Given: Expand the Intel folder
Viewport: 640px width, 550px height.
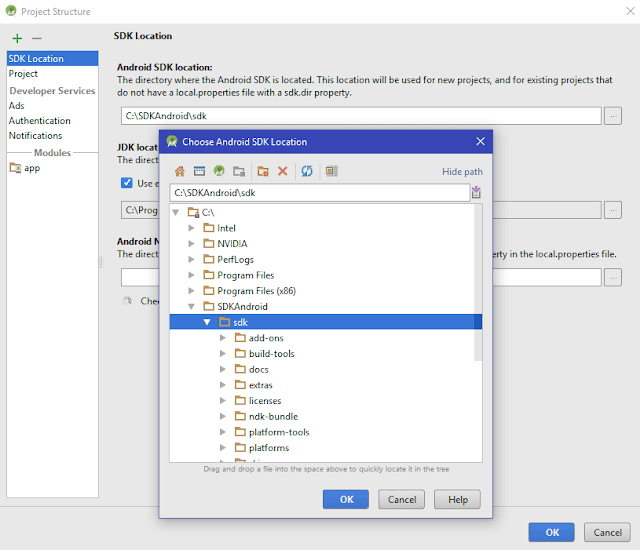Looking at the screenshot, I should 191,228.
